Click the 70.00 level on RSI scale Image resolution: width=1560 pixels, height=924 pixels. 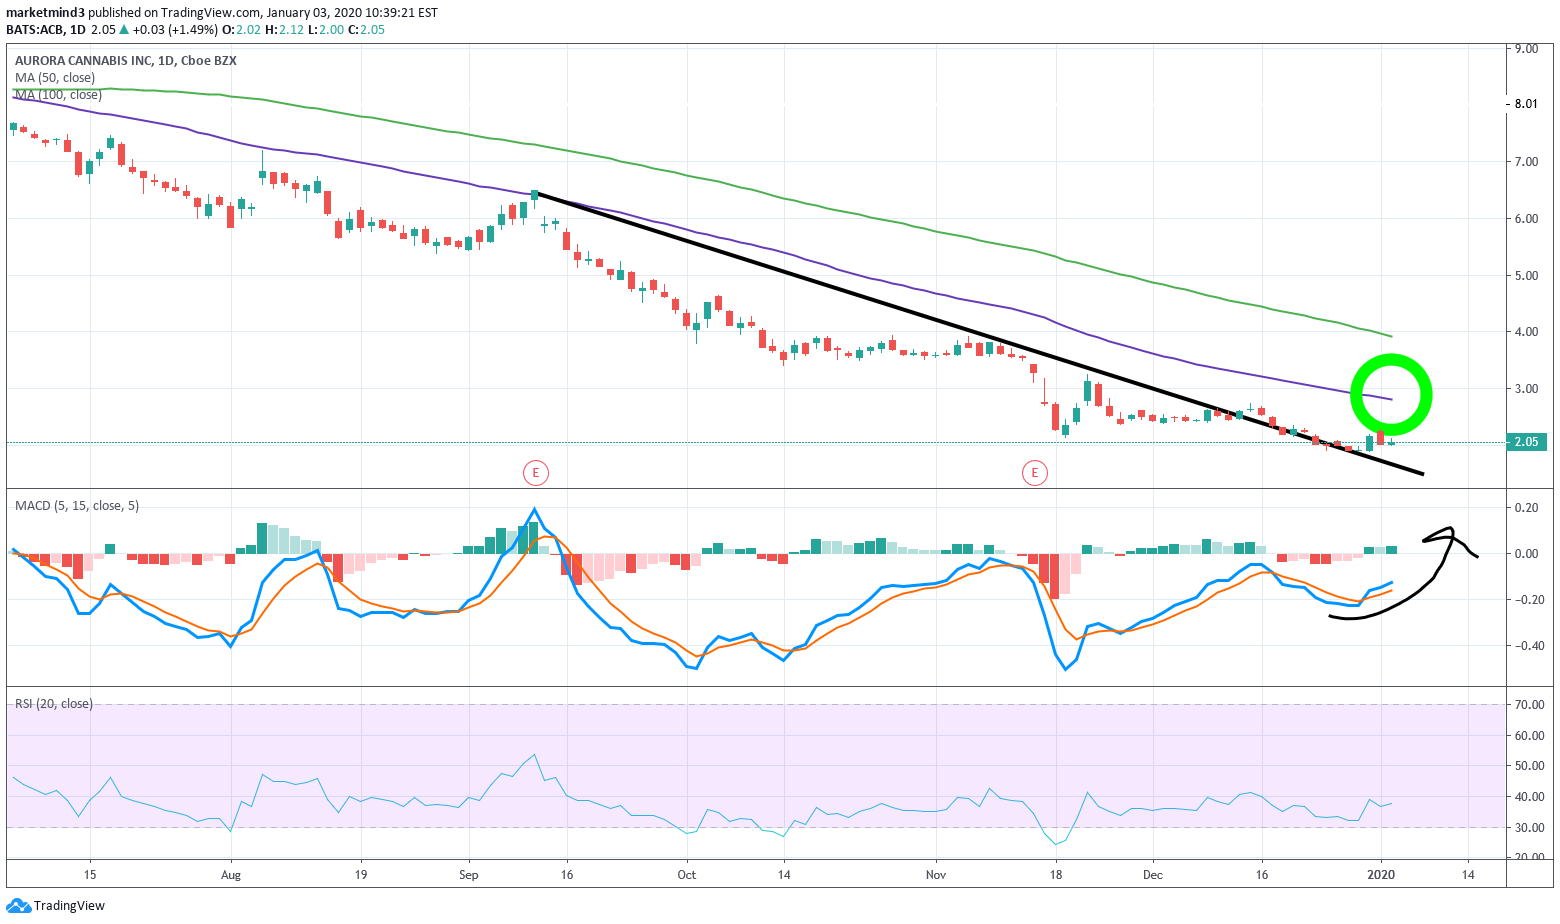pyautogui.click(x=1528, y=705)
